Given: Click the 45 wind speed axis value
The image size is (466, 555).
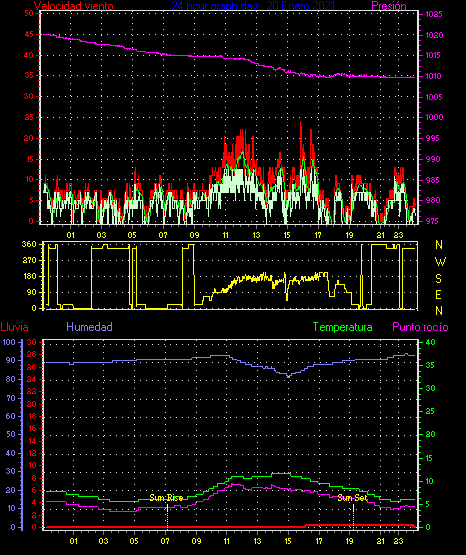Looking at the screenshot, I should 29,34.
